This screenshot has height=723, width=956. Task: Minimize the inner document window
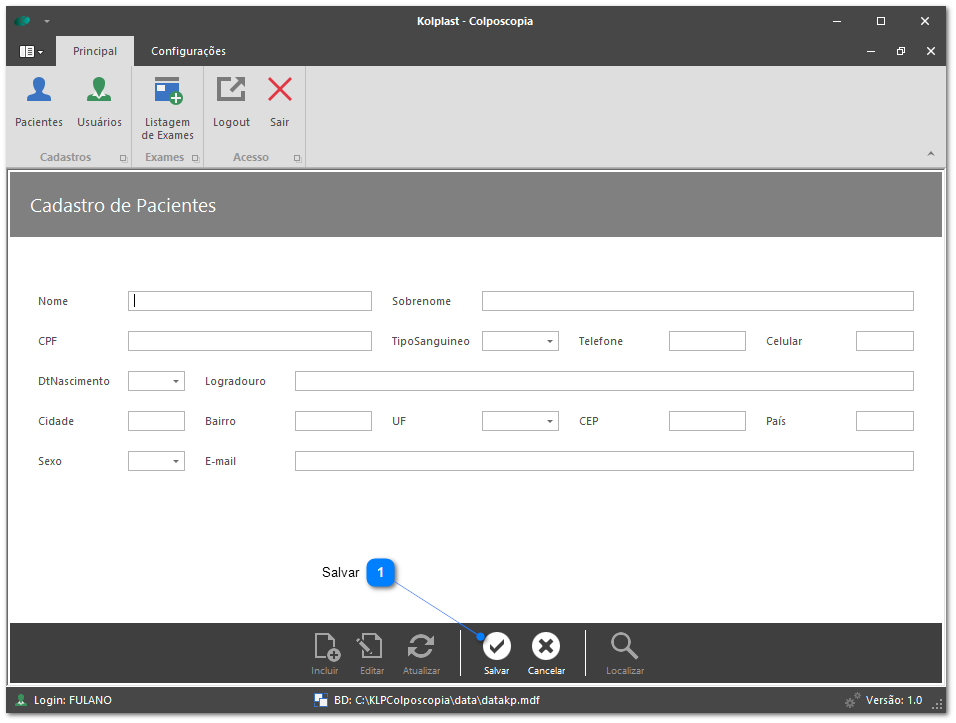871,51
